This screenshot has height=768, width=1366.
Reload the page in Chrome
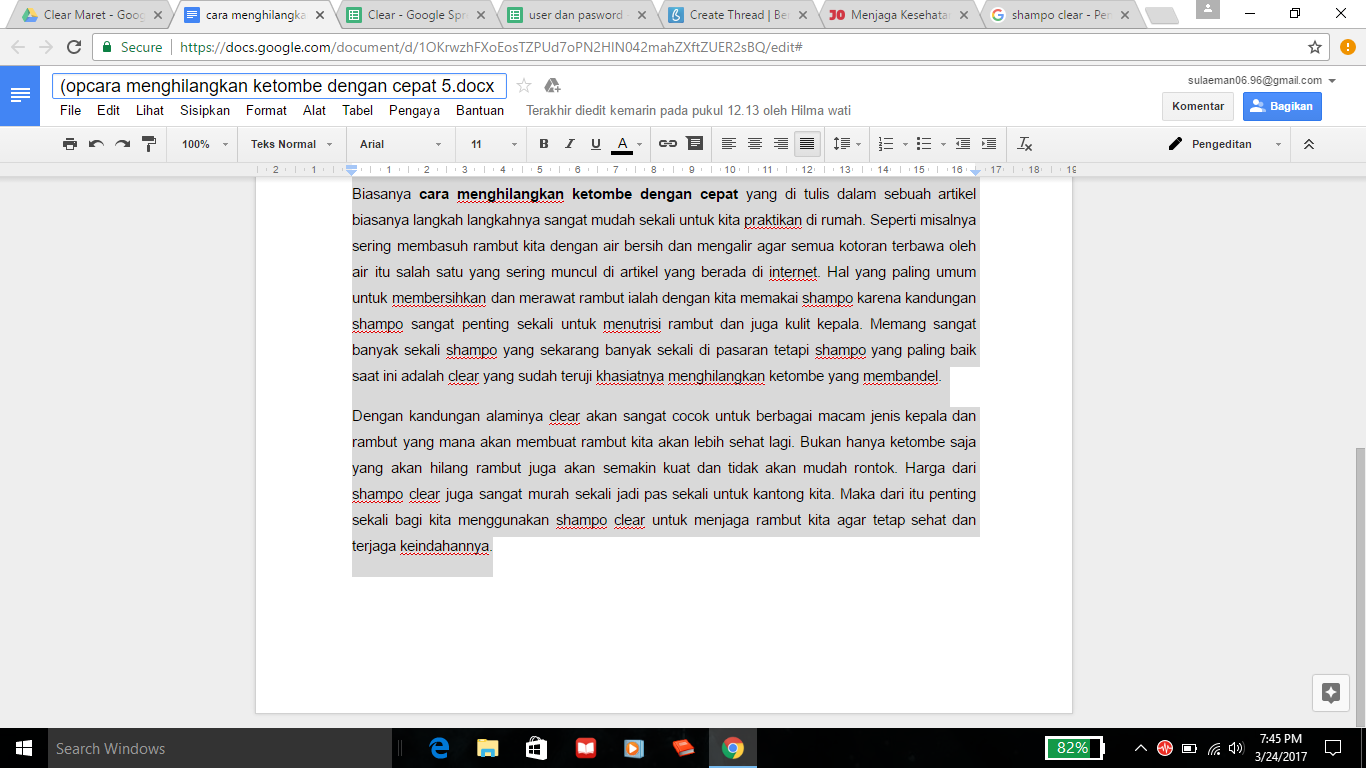click(x=74, y=47)
